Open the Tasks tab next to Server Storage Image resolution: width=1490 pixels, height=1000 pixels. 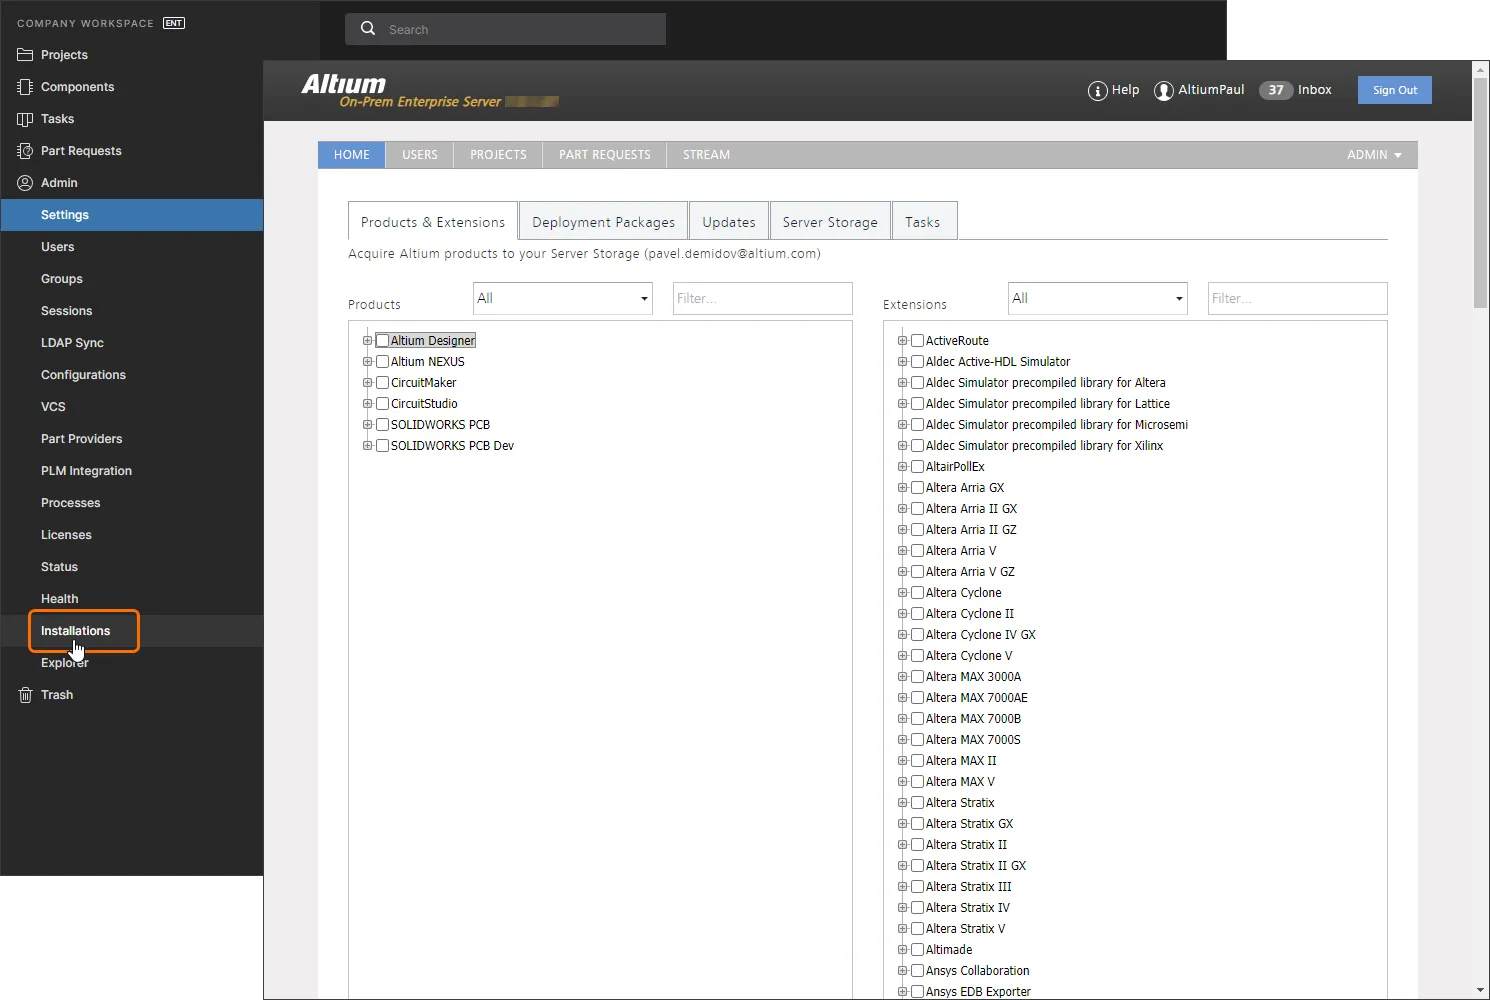[x=923, y=222]
